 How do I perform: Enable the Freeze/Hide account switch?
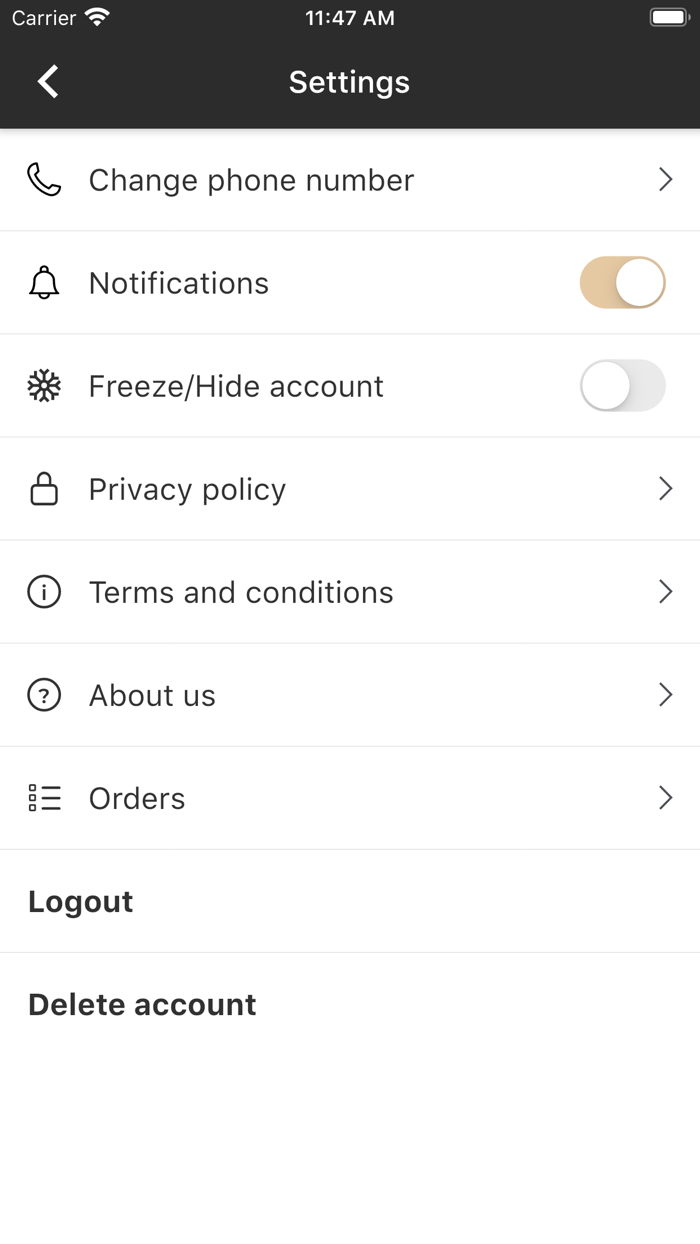tap(622, 386)
